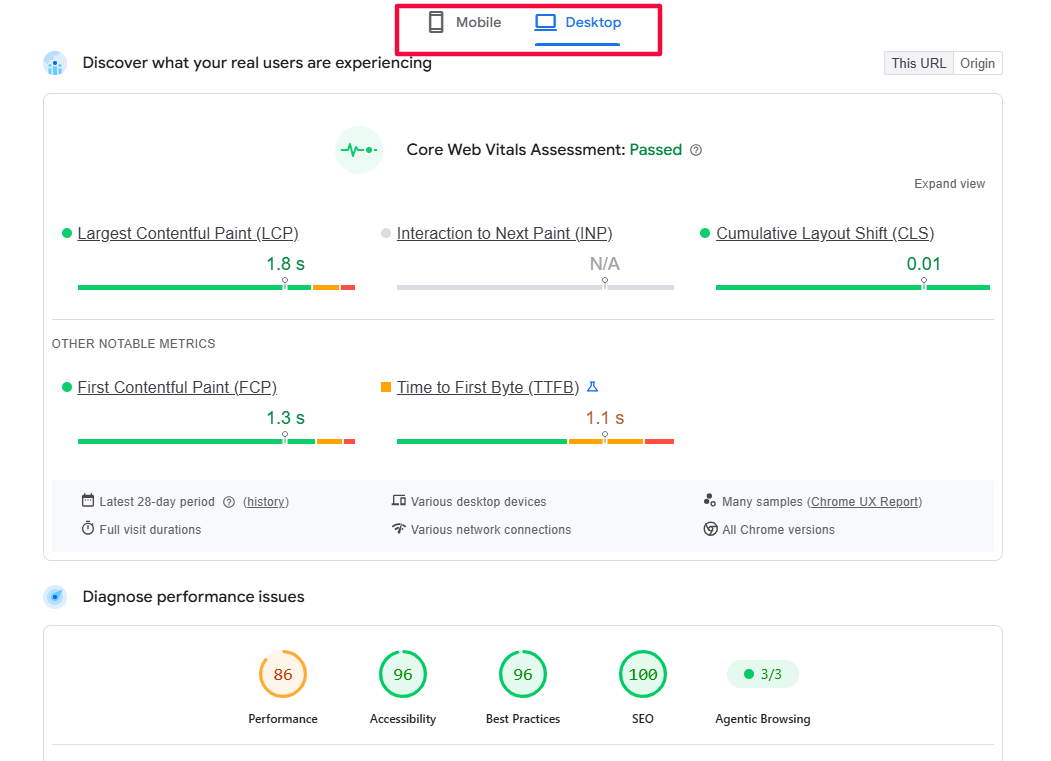The height and width of the screenshot is (761, 1051).
Task: Click the TTFB distribution bar
Action: [535, 441]
